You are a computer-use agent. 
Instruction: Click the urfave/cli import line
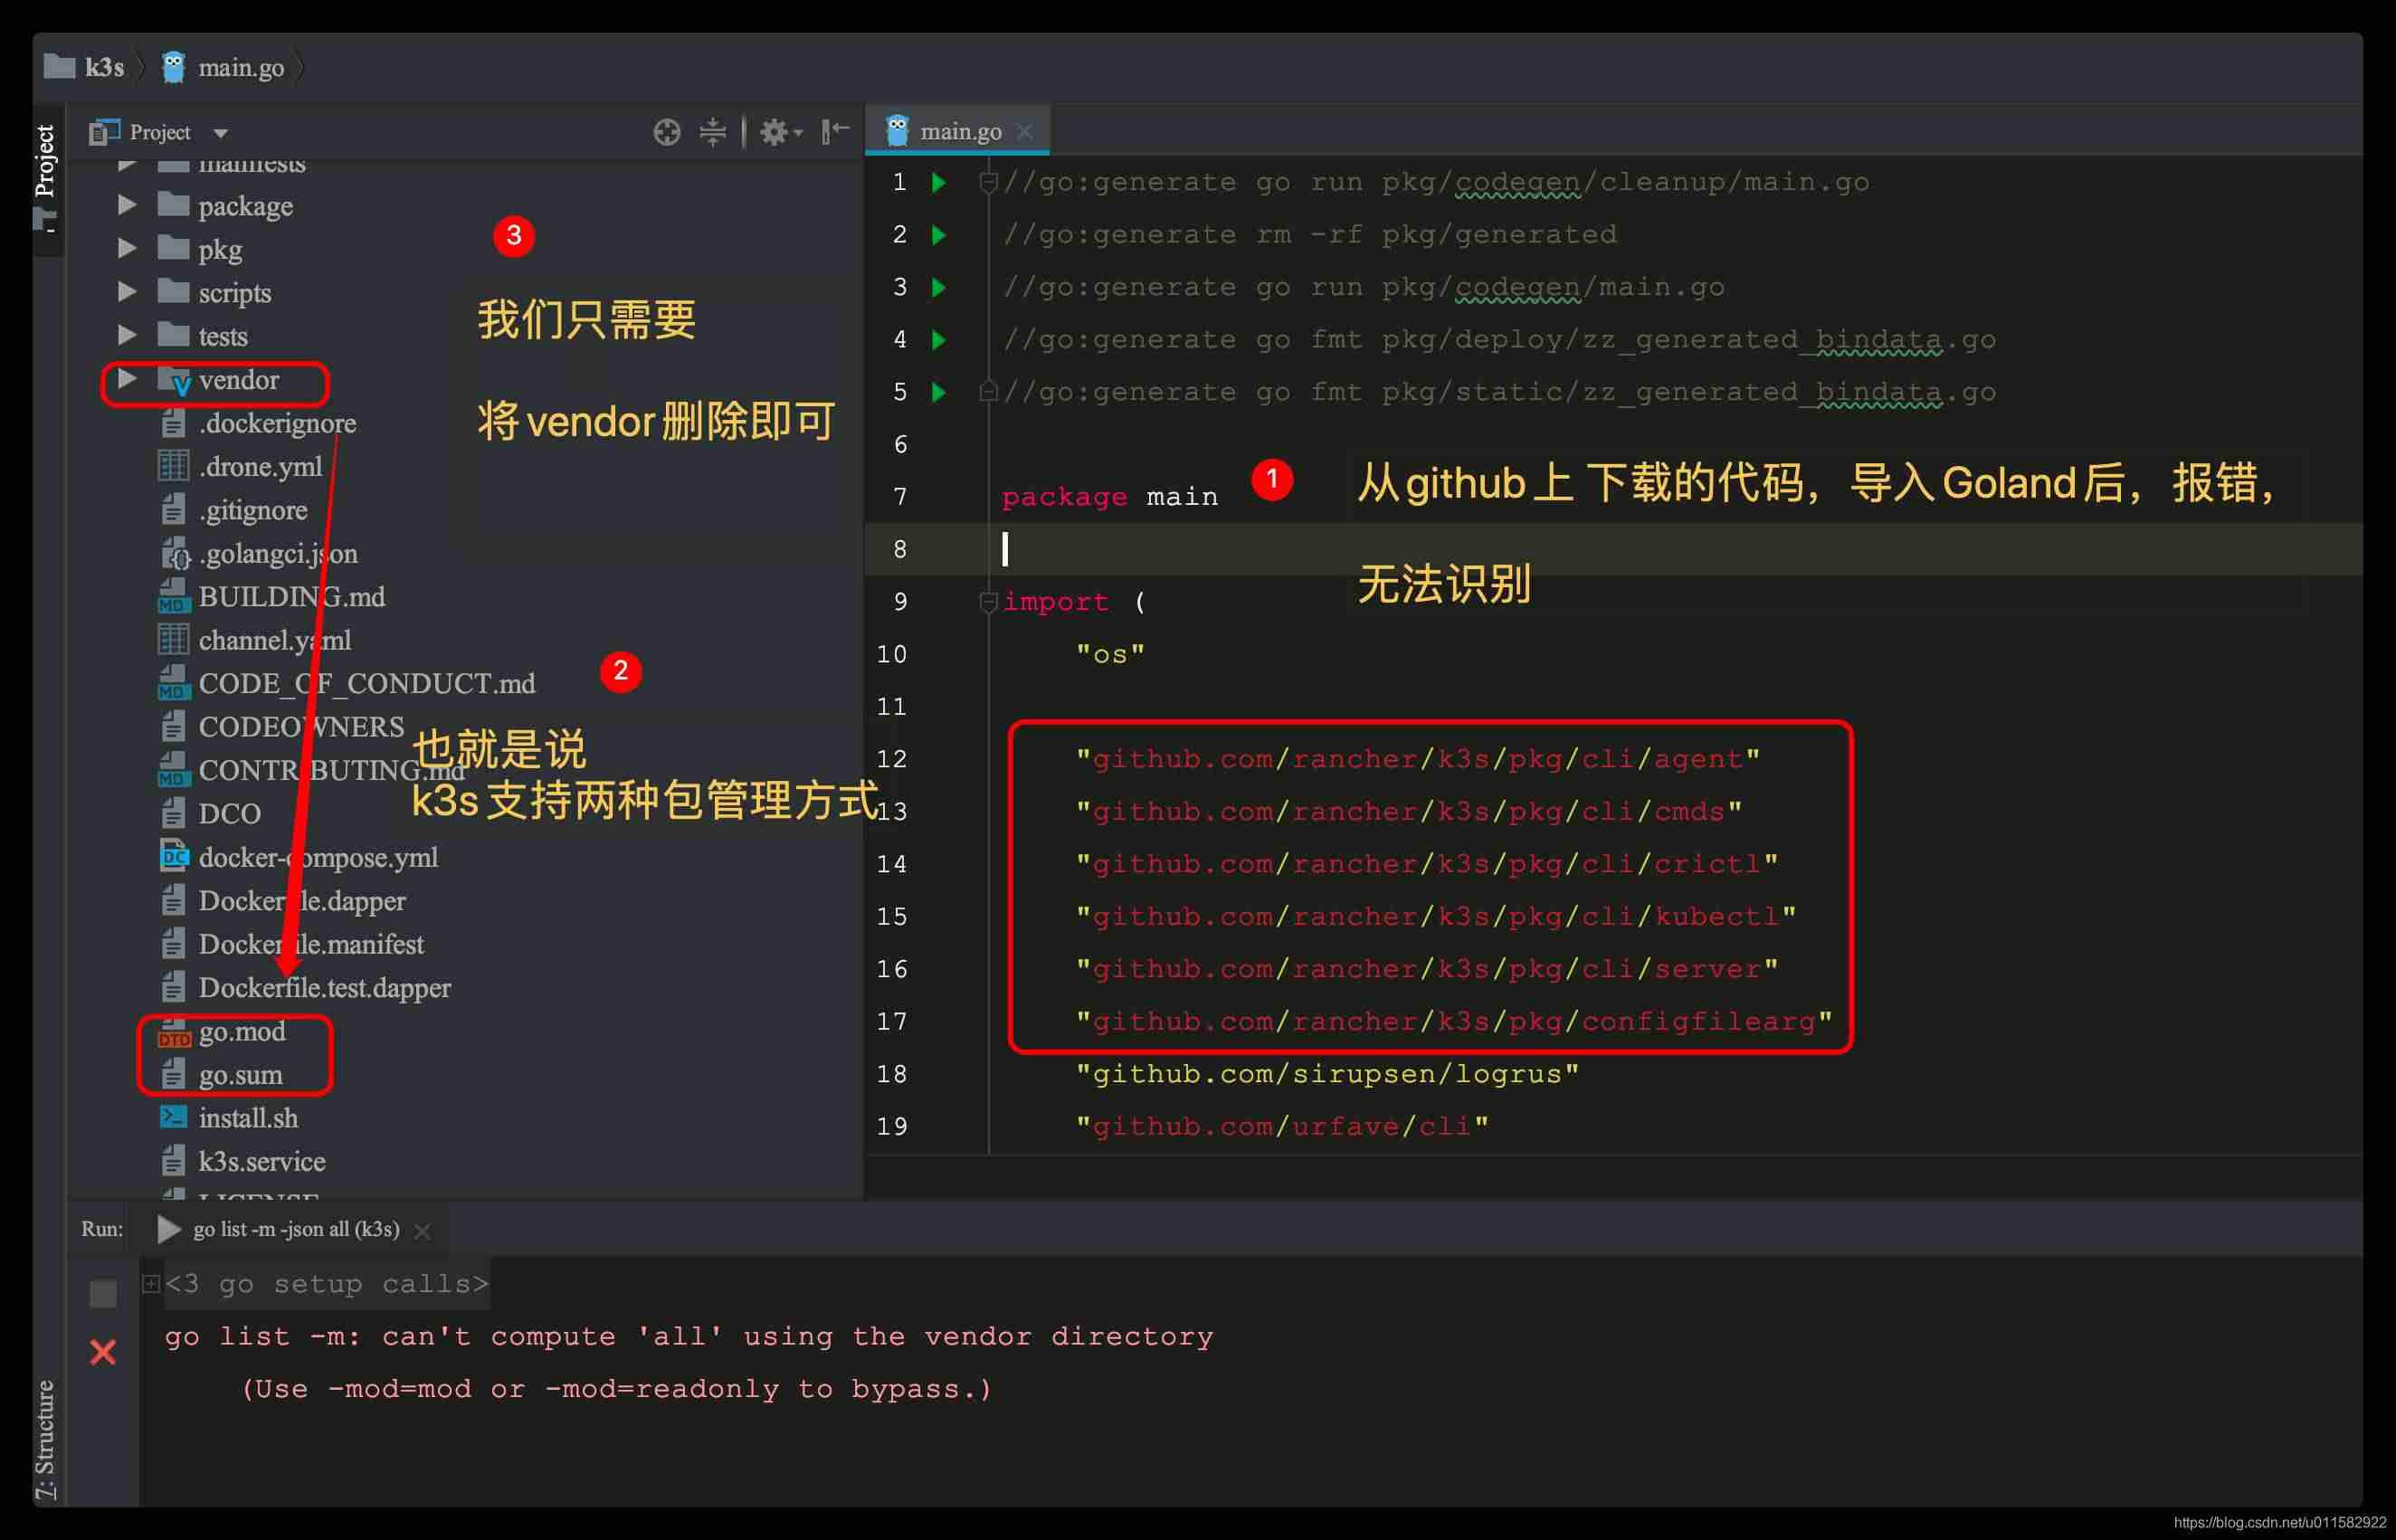pos(1282,1126)
